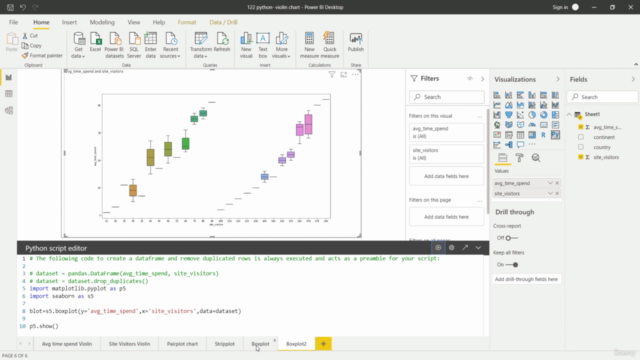Create a New measure
Image resolution: width=640 pixels, height=360 pixels.
tap(309, 45)
